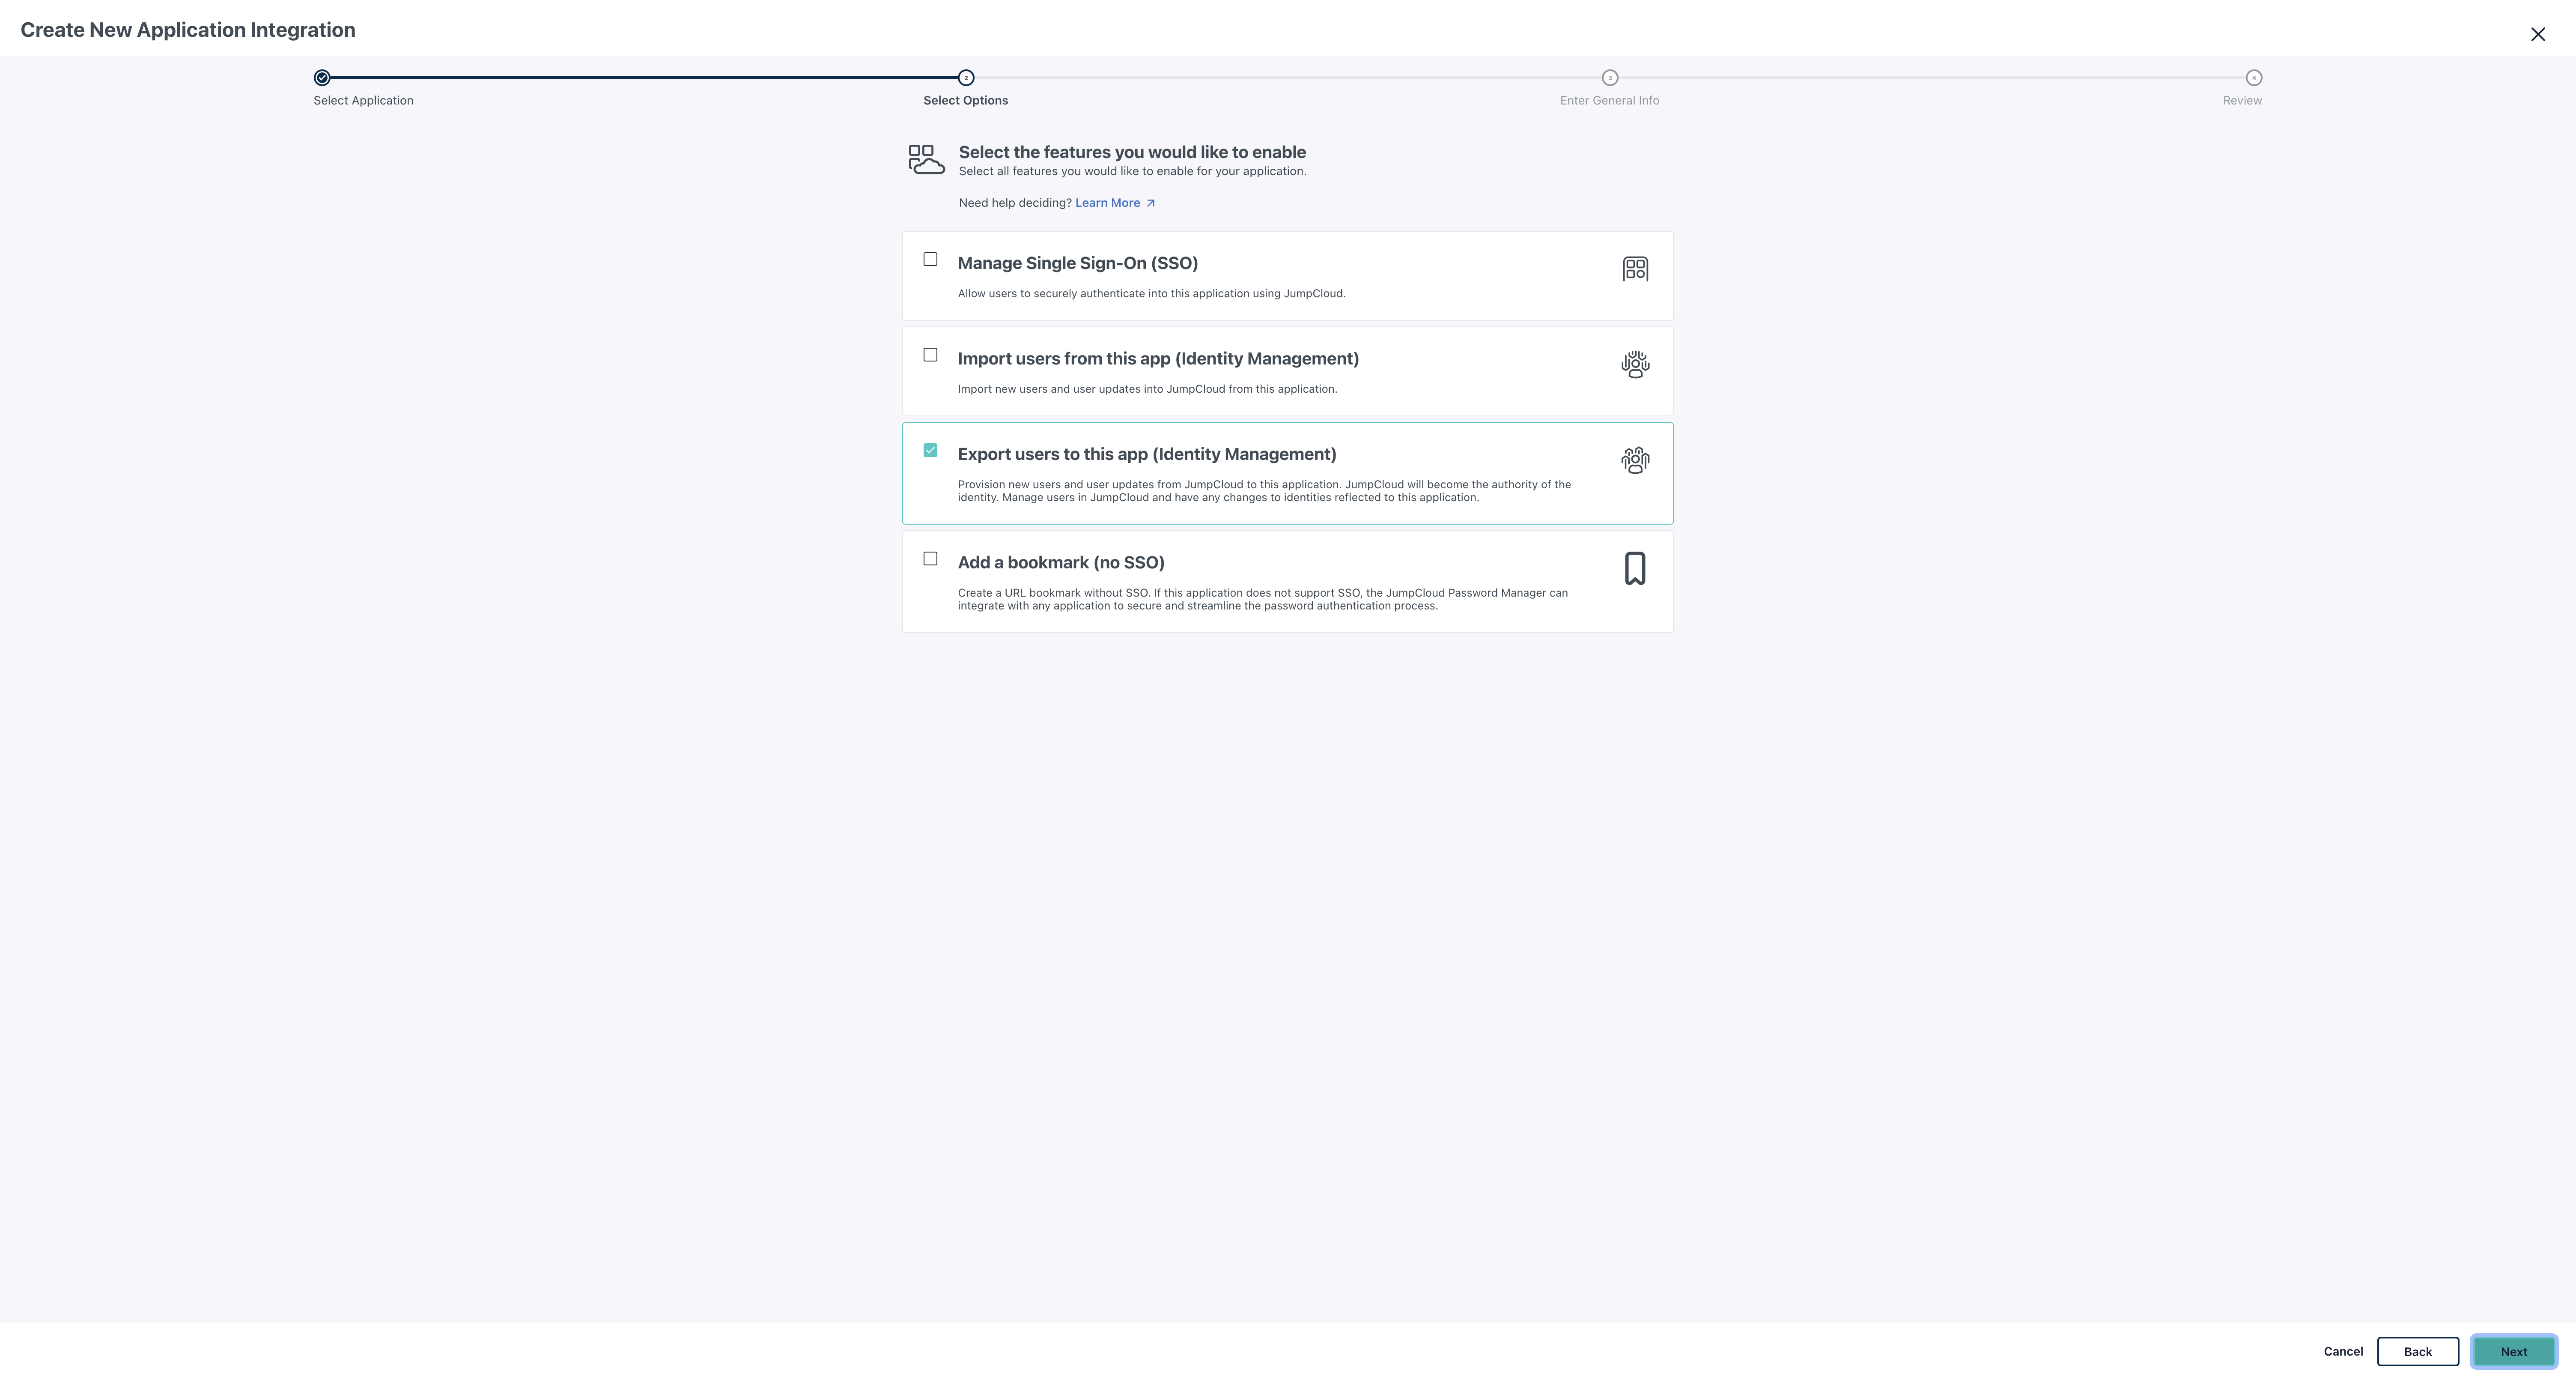Close the dialog with the X icon
The height and width of the screenshot is (1380, 2576).
pos(2537,34)
